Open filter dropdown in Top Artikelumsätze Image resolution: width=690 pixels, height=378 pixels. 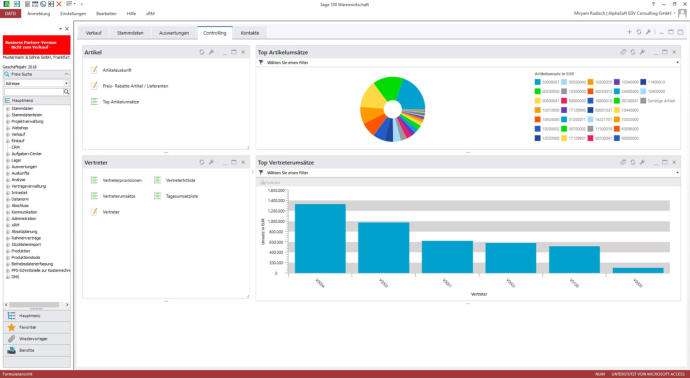tap(678, 63)
